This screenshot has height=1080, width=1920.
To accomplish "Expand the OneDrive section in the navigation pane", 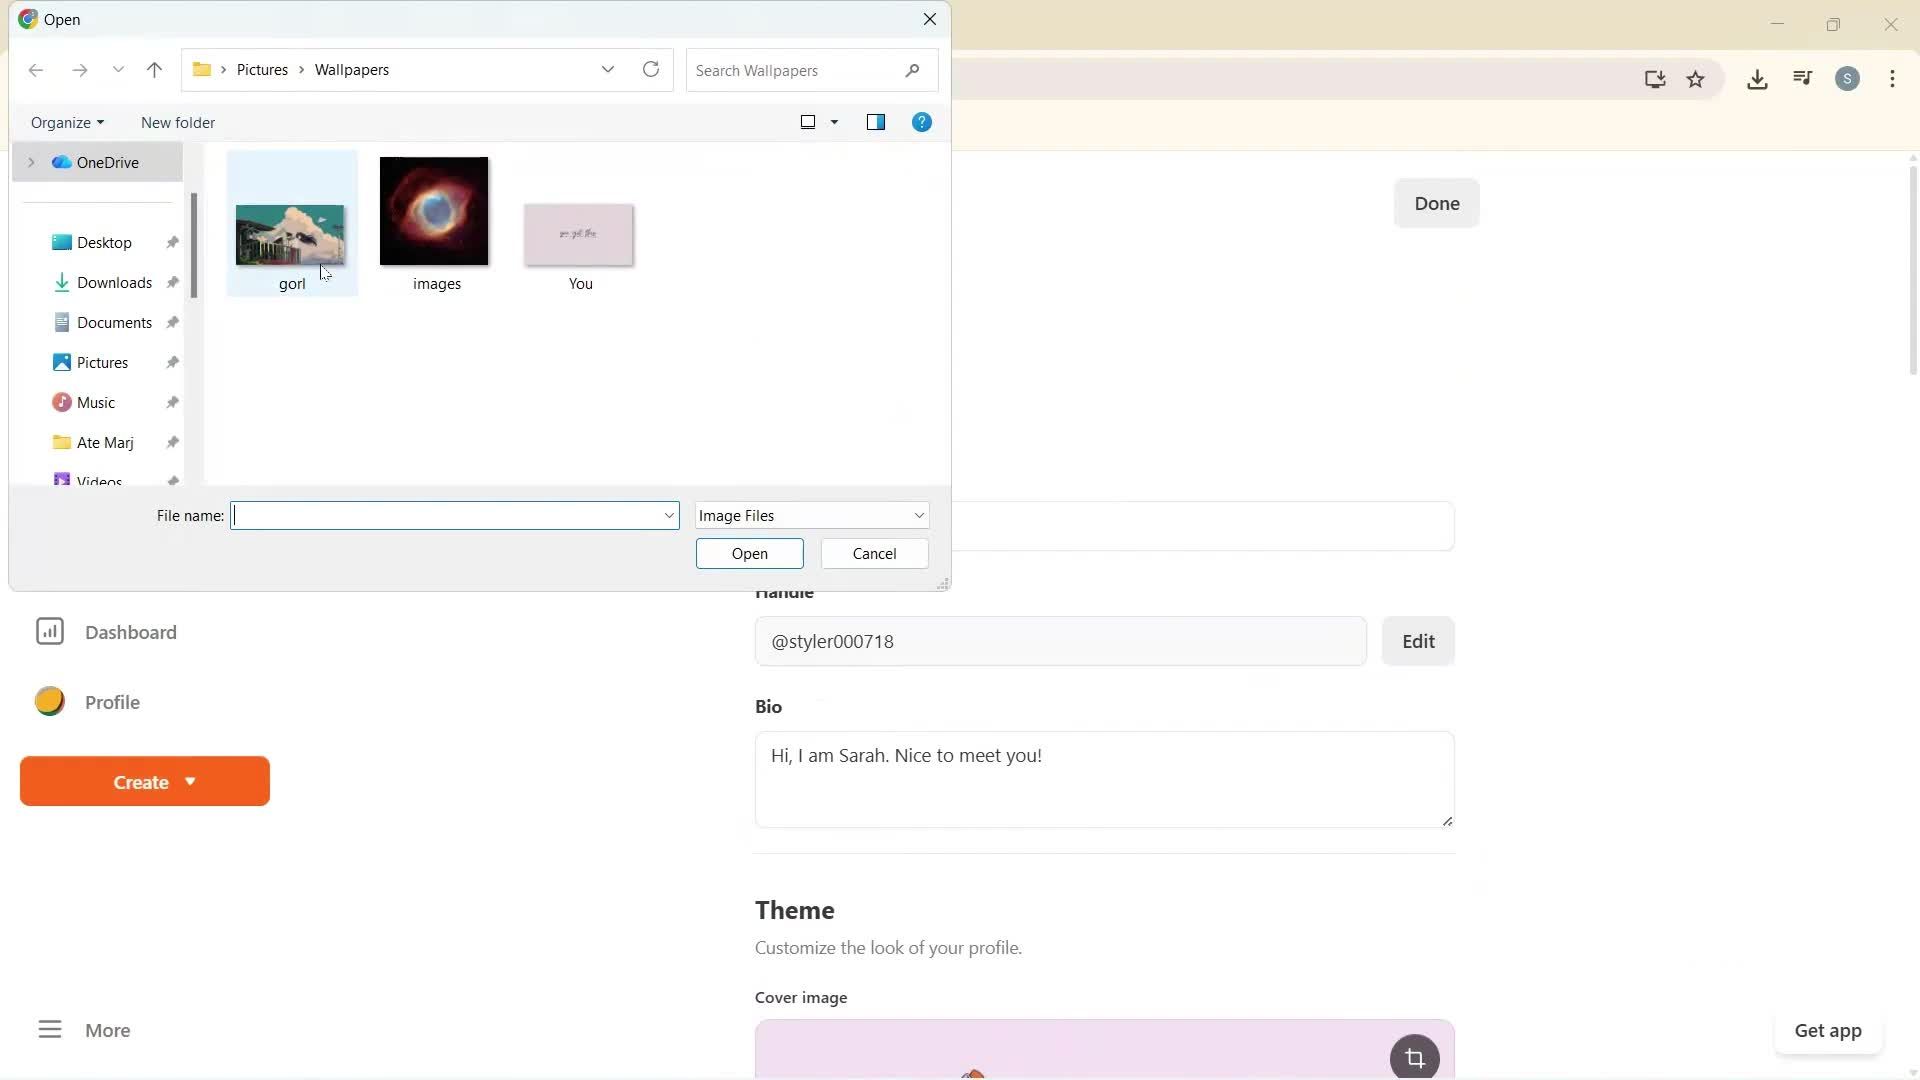I will [x=32, y=161].
